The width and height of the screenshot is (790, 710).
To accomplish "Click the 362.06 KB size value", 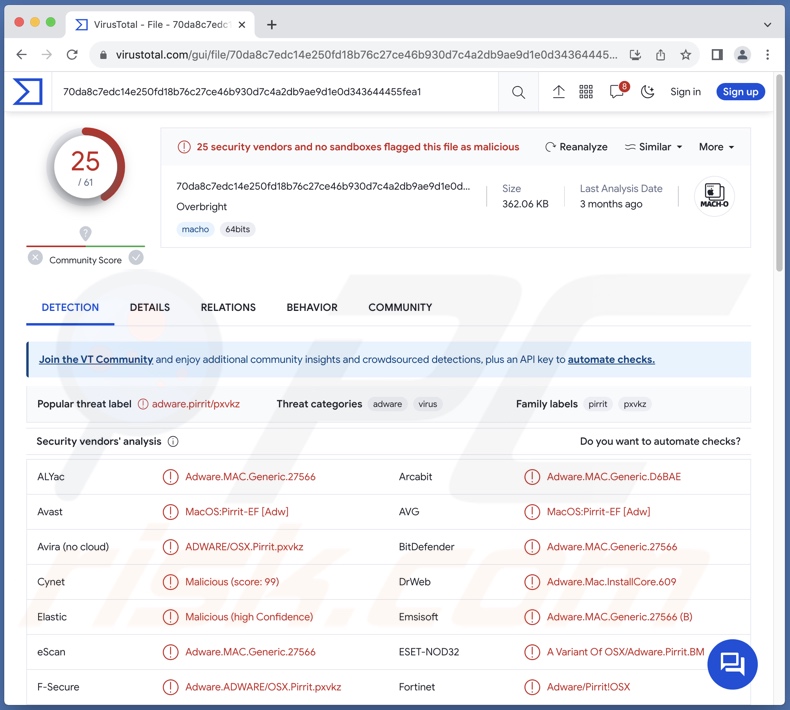I will (525, 204).
